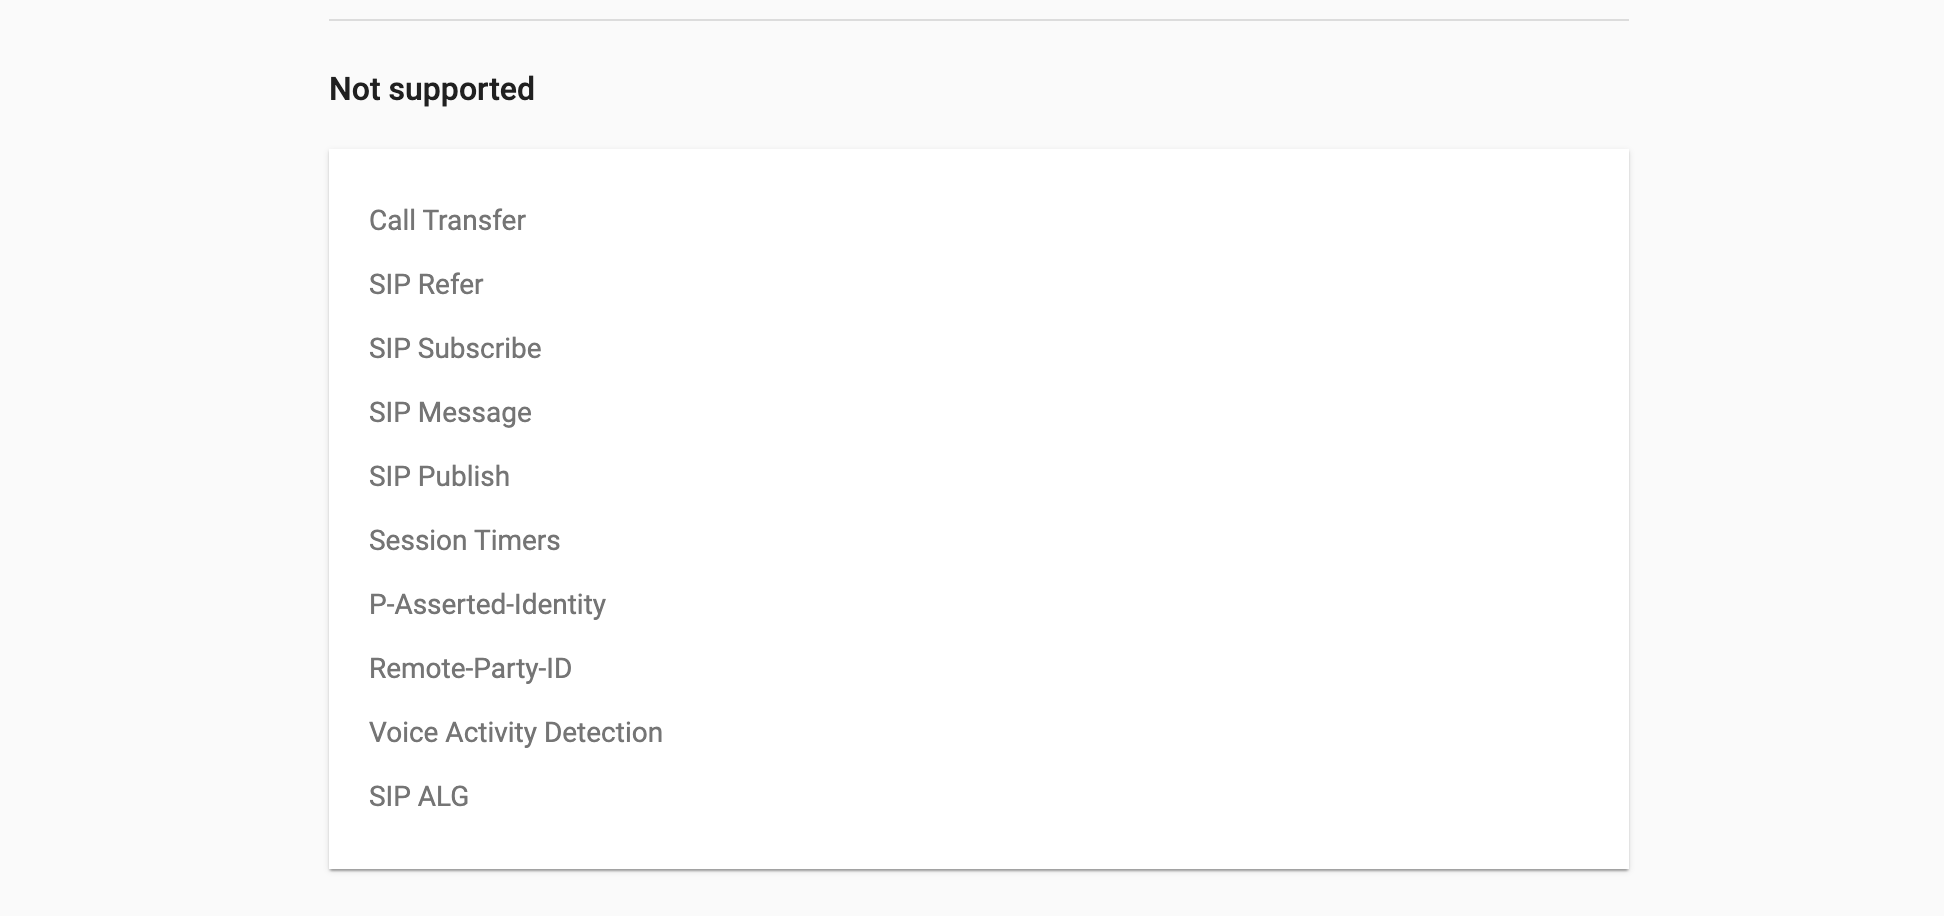Click the word Transfer in Call Transfer
This screenshot has width=1944, height=916.
[474, 220]
